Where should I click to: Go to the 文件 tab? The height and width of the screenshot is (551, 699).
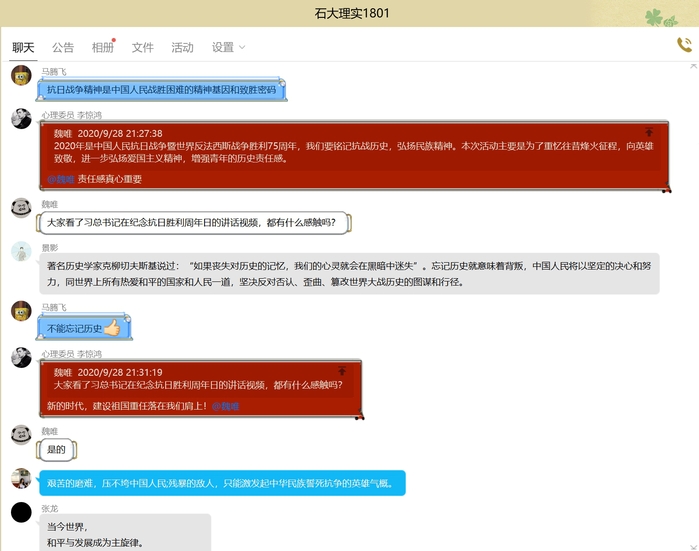click(143, 47)
